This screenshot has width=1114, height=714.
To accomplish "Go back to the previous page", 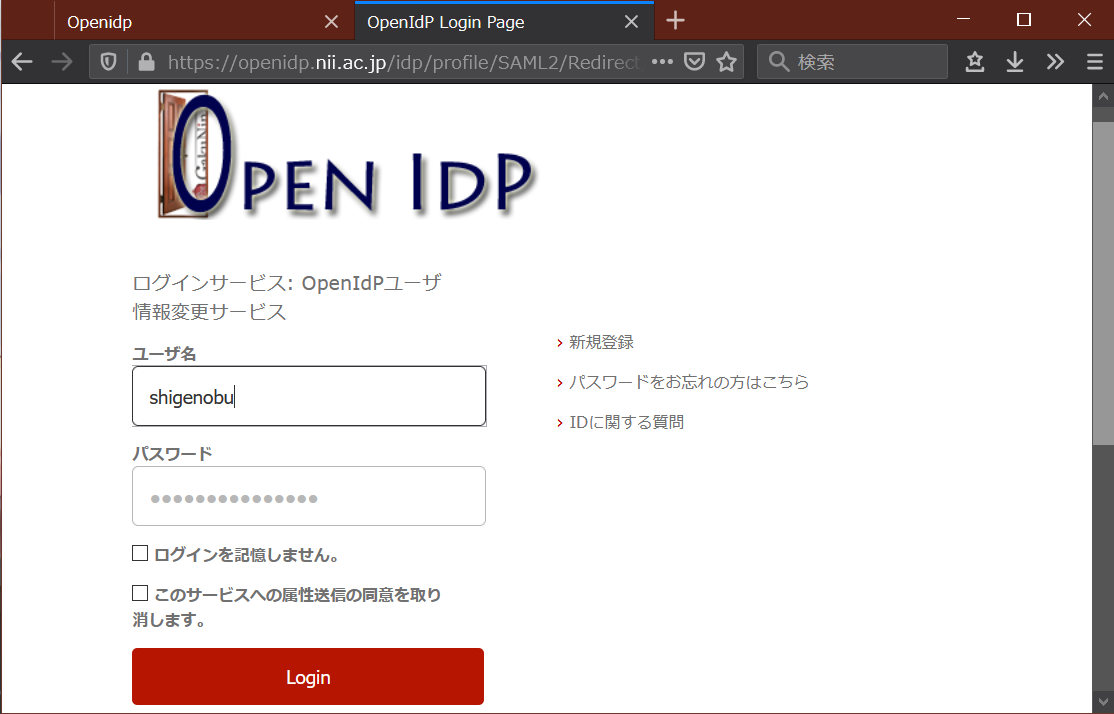I will click(22, 63).
